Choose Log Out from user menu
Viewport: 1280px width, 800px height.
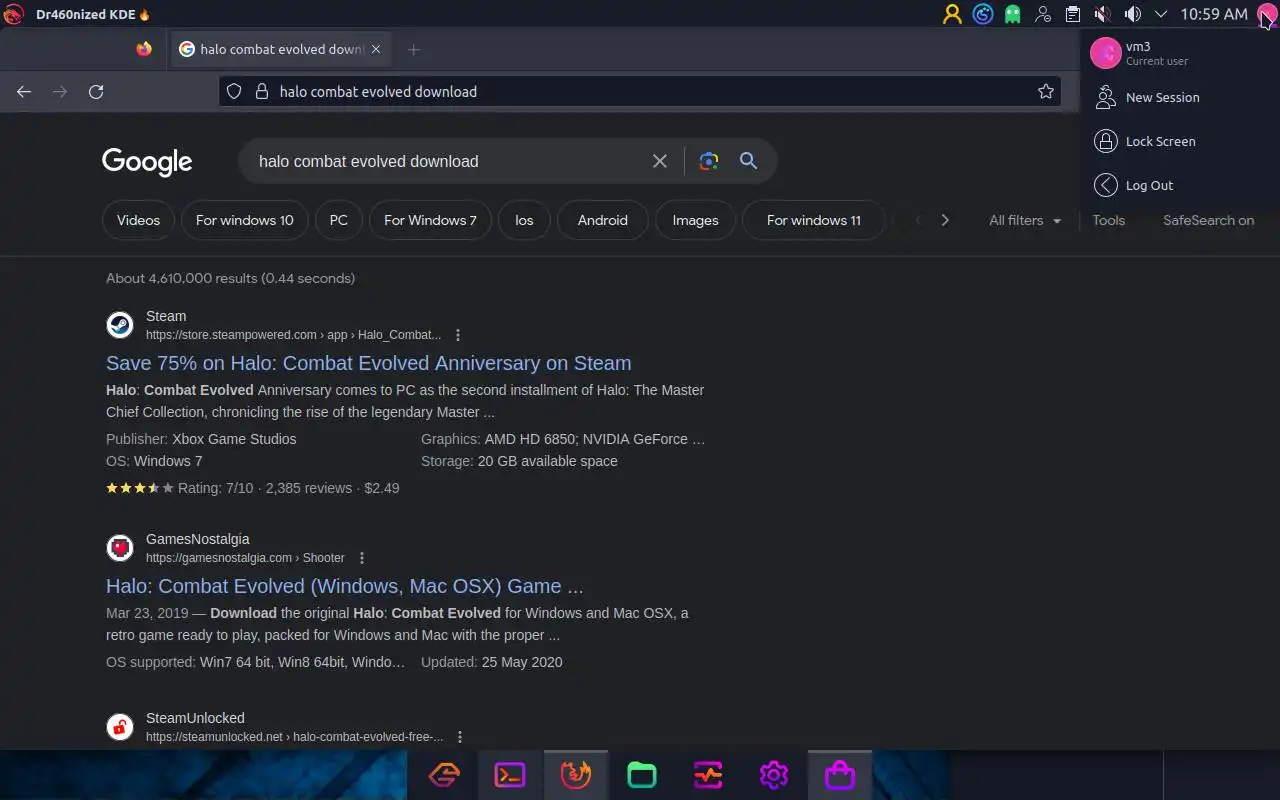tap(1180, 185)
